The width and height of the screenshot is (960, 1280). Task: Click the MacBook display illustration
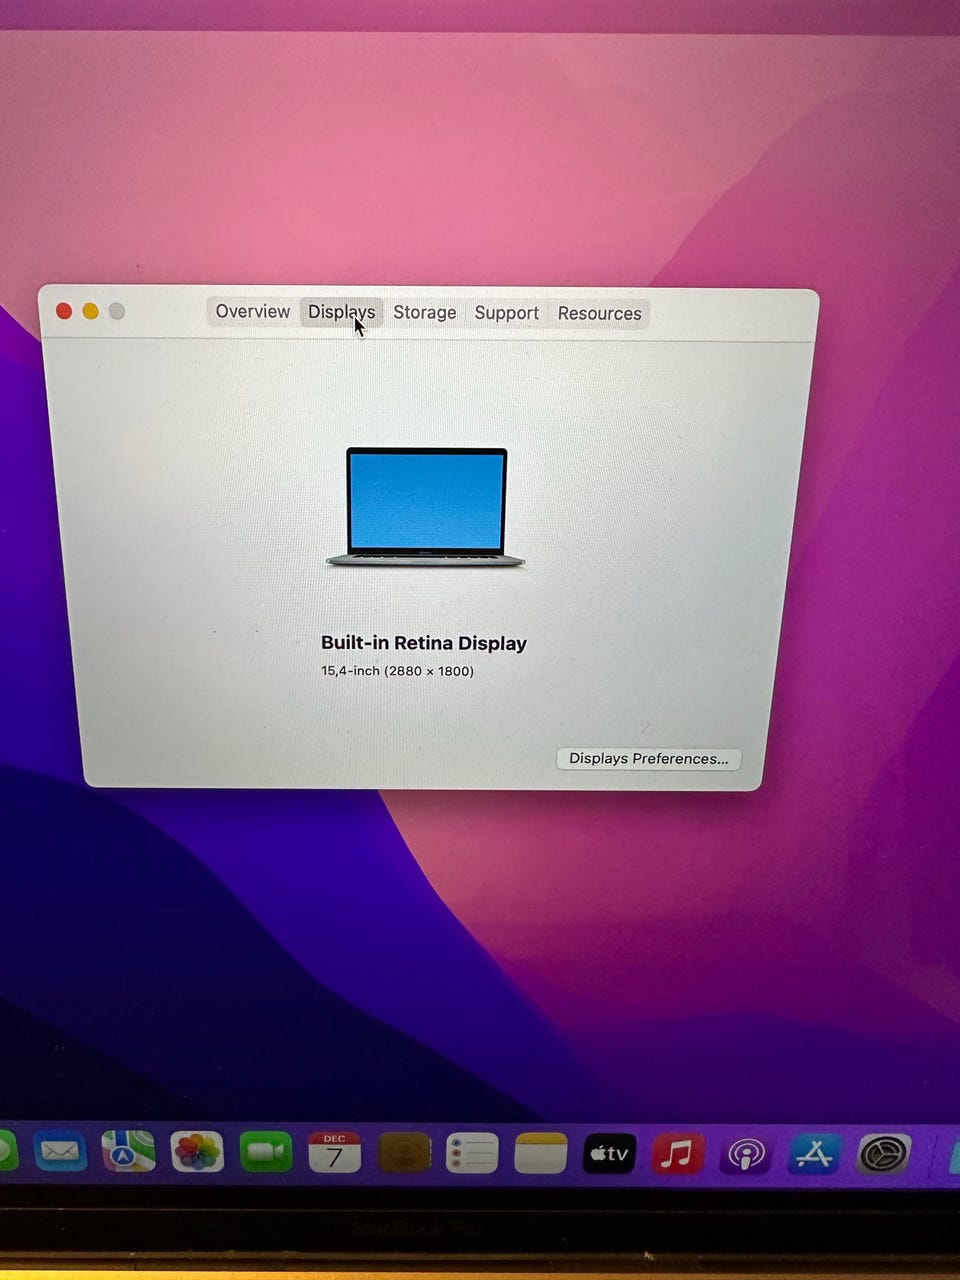(426, 507)
